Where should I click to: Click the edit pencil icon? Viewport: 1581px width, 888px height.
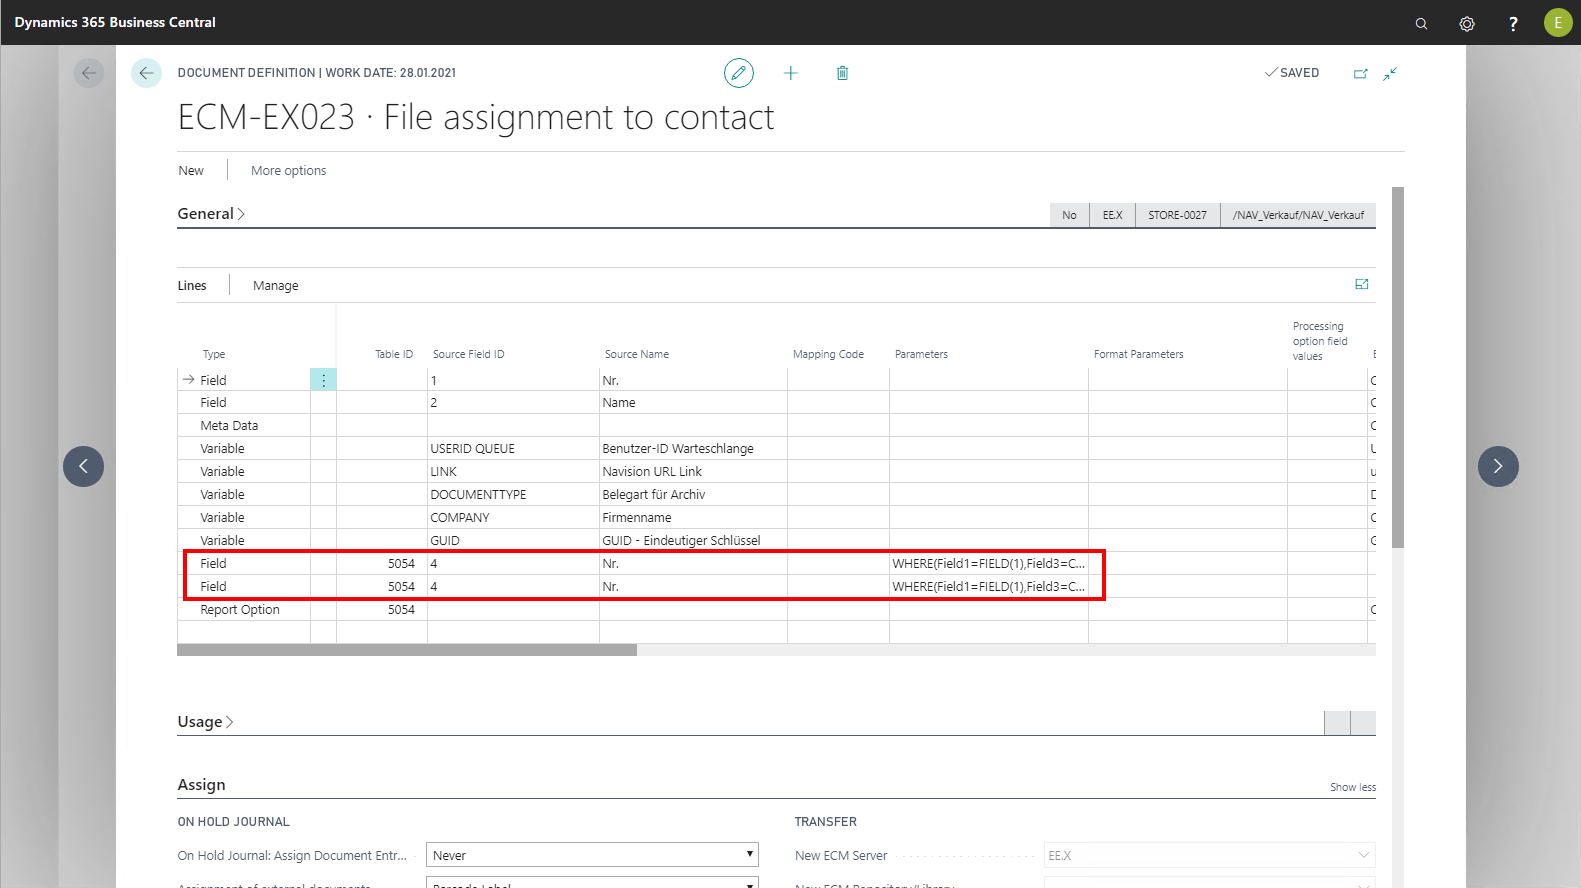click(738, 73)
